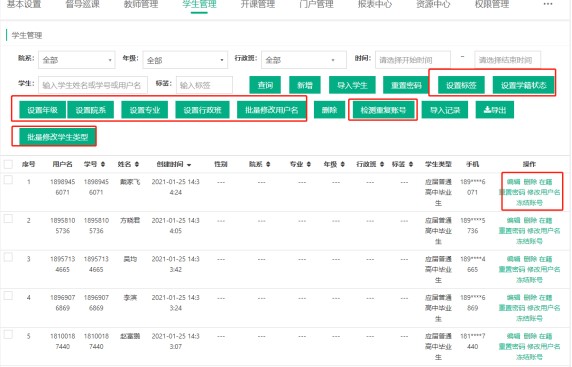
Task: Click created time 2021-01-25 14:34:05
Action: coord(175,225)
